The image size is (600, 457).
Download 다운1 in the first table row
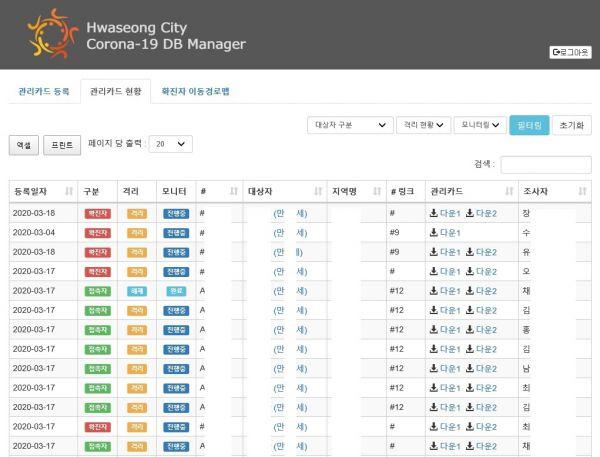pos(445,213)
